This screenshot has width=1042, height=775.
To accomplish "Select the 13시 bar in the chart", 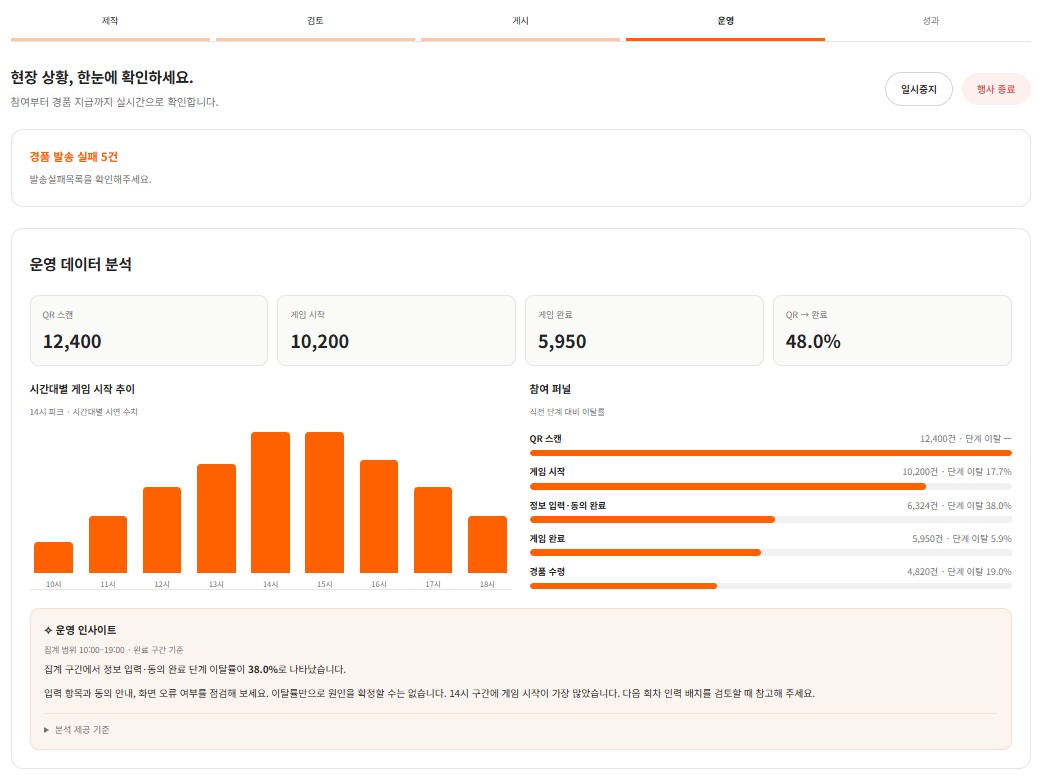I will (x=216, y=518).
